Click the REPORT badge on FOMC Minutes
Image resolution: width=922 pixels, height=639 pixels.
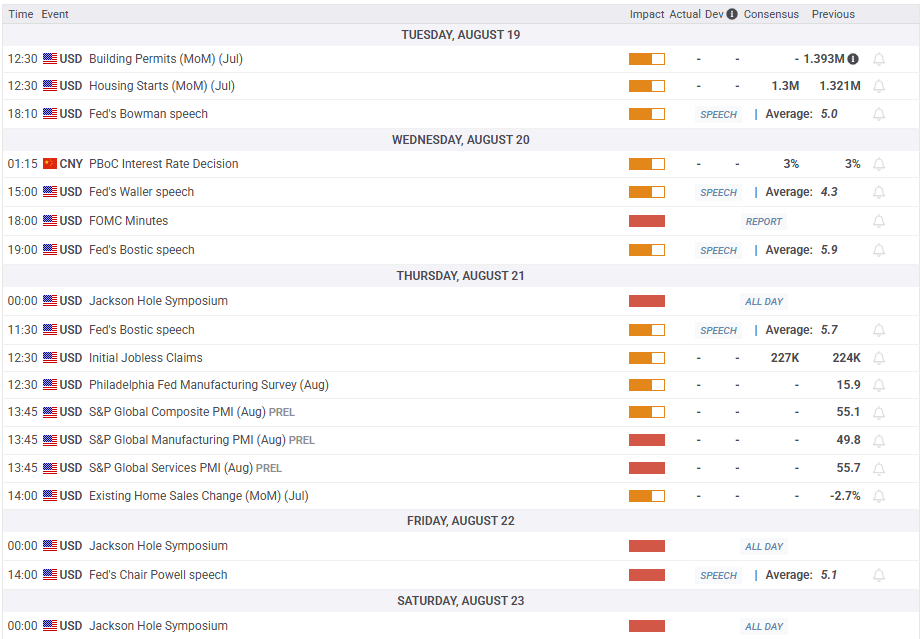(x=763, y=222)
